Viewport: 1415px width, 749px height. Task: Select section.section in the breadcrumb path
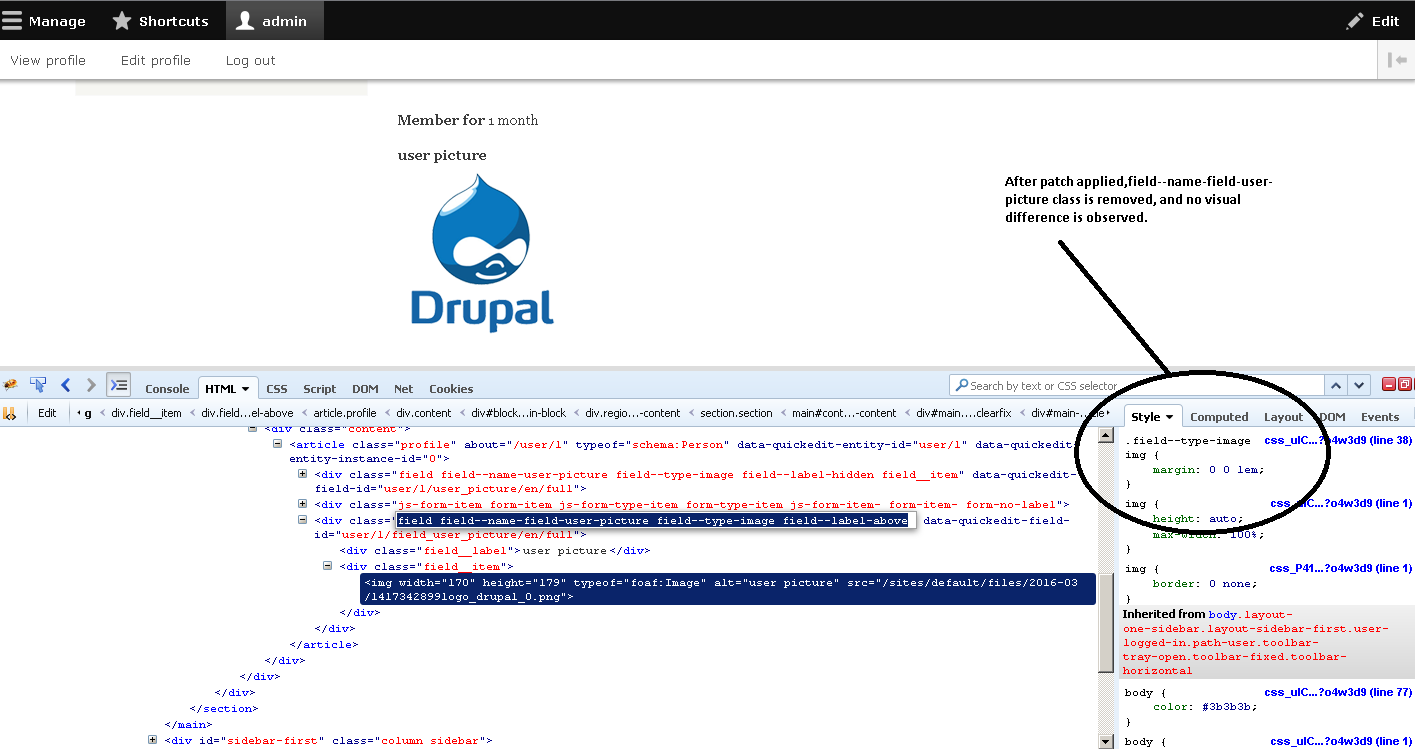click(x=736, y=413)
